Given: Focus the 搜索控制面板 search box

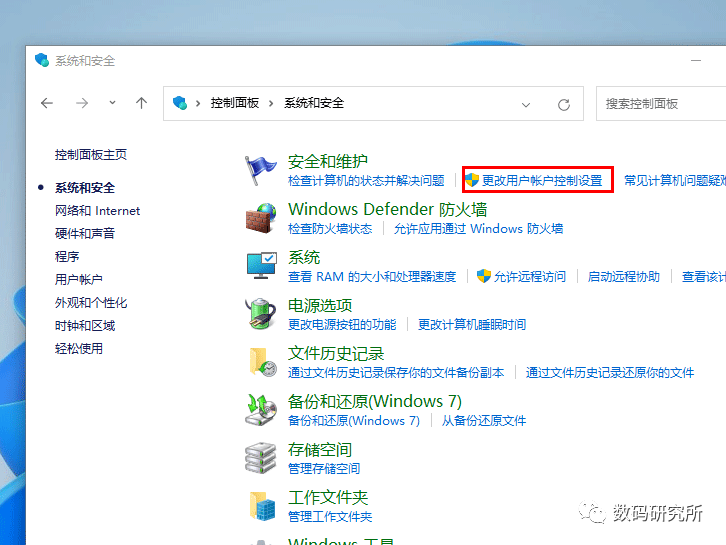Looking at the screenshot, I should click(x=661, y=104).
